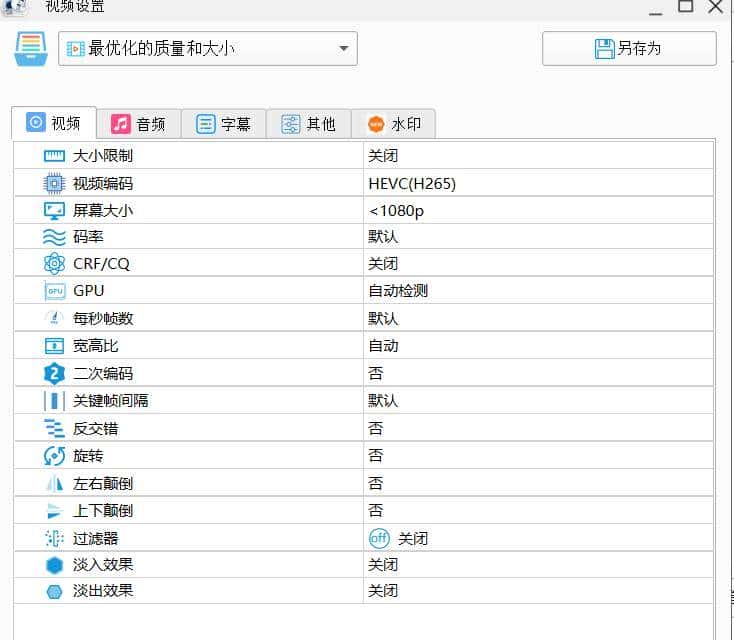This screenshot has height=640, width=734.
Task: Click the solid hexagon icon beside 淡入效果
Action: [54, 565]
